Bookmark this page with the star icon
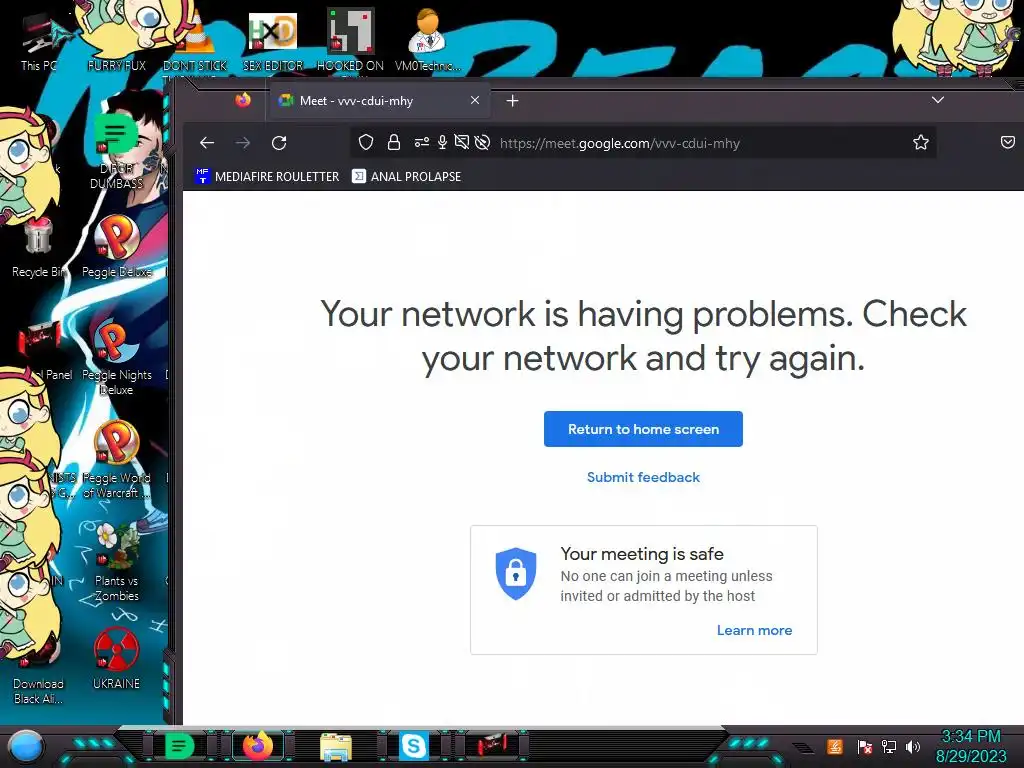Viewport: 1024px width, 768px height. tap(921, 142)
